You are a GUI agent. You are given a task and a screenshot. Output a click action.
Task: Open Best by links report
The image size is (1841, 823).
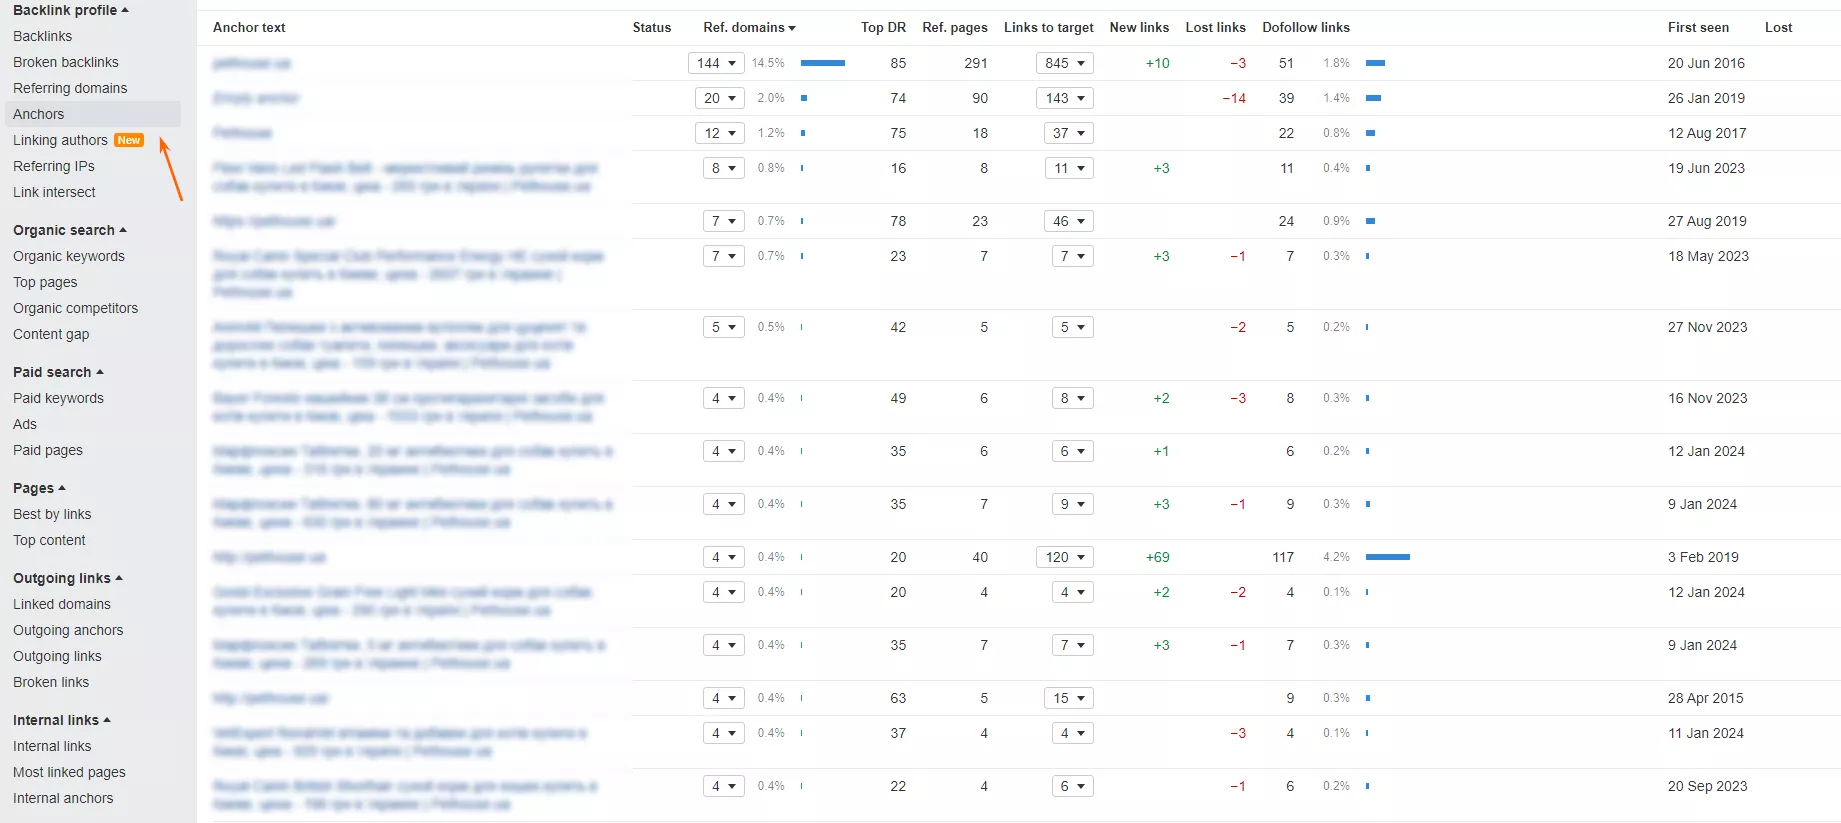[52, 514]
